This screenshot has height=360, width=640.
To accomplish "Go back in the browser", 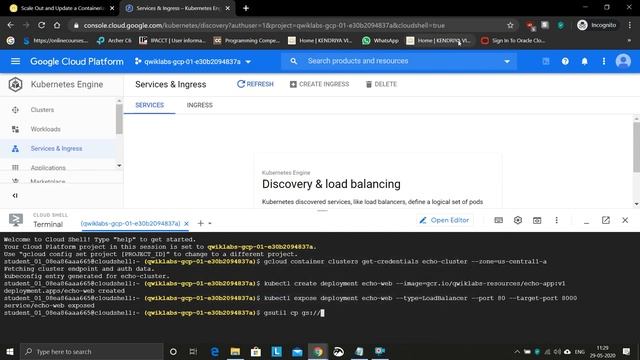I will click(x=11, y=25).
